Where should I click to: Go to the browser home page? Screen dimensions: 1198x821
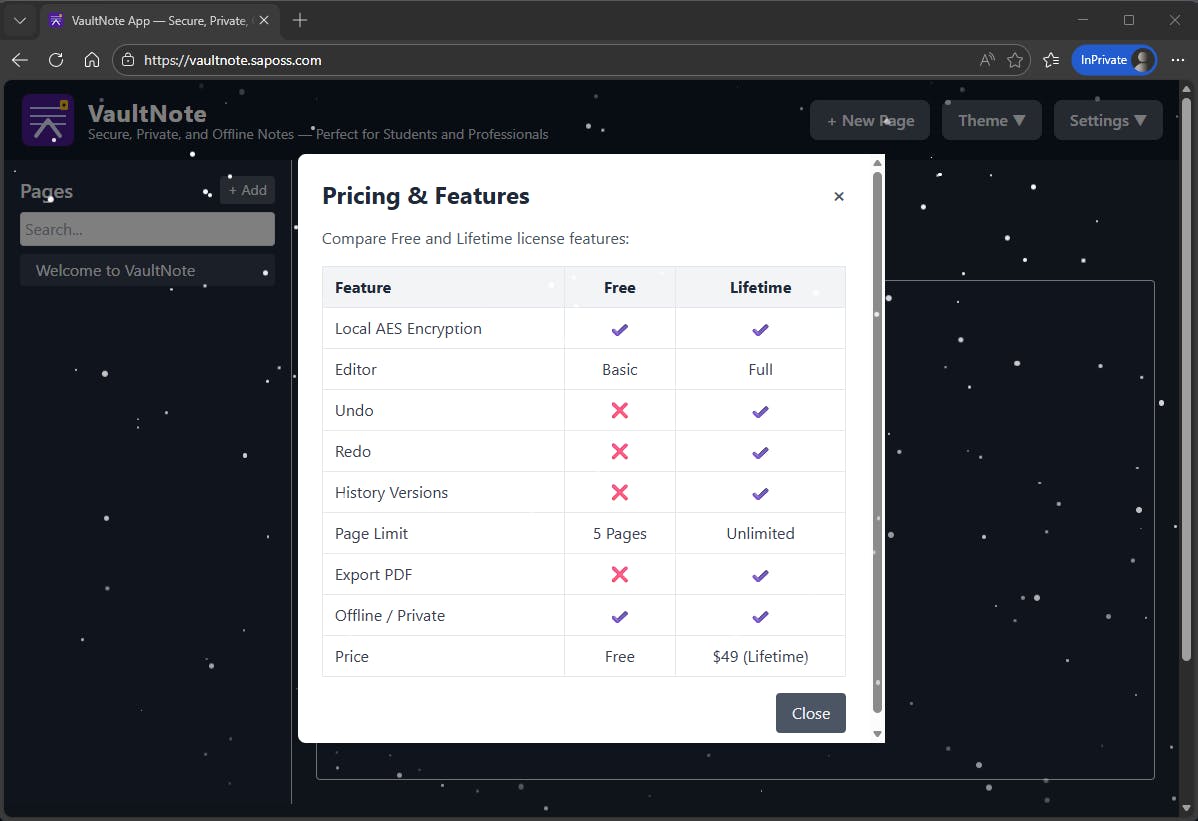(x=92, y=60)
